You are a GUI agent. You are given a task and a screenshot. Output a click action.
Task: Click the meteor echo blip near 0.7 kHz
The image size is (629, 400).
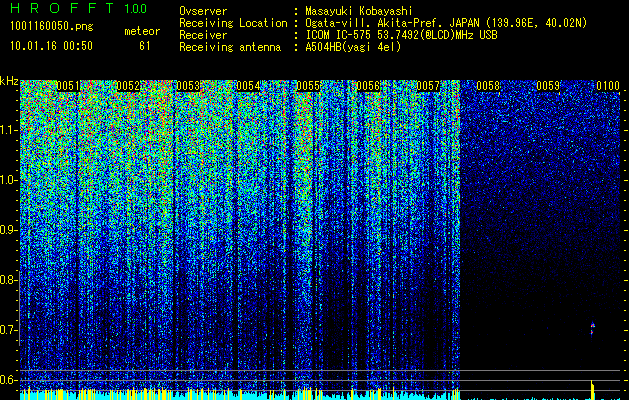[592, 328]
